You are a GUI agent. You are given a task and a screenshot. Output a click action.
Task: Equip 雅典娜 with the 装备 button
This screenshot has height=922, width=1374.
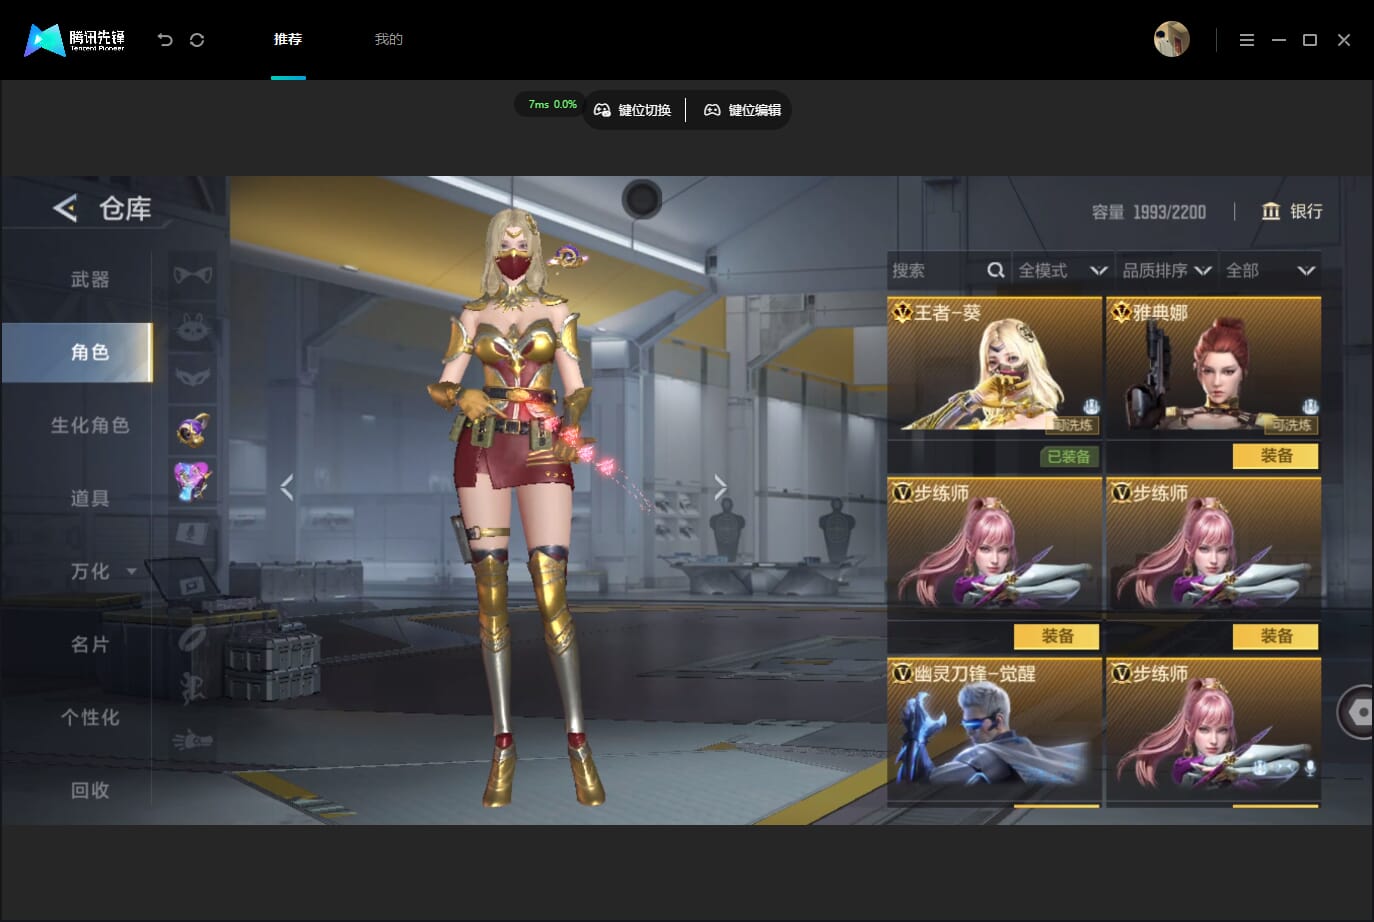[1276, 456]
